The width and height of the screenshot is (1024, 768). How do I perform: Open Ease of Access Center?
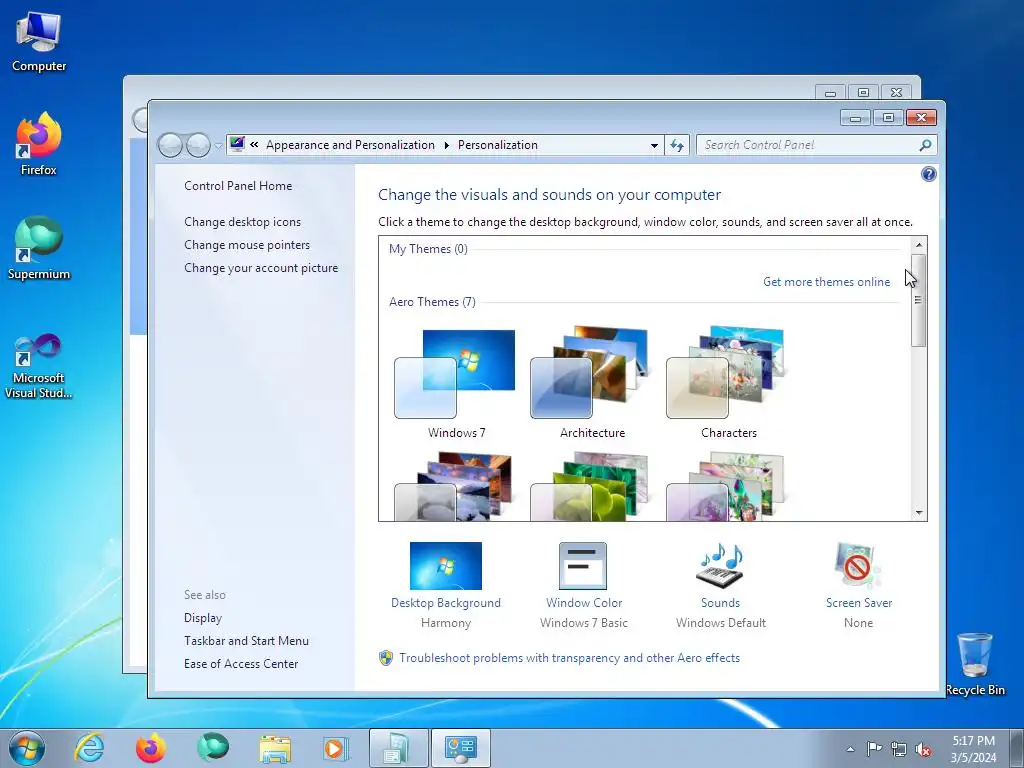(x=241, y=664)
